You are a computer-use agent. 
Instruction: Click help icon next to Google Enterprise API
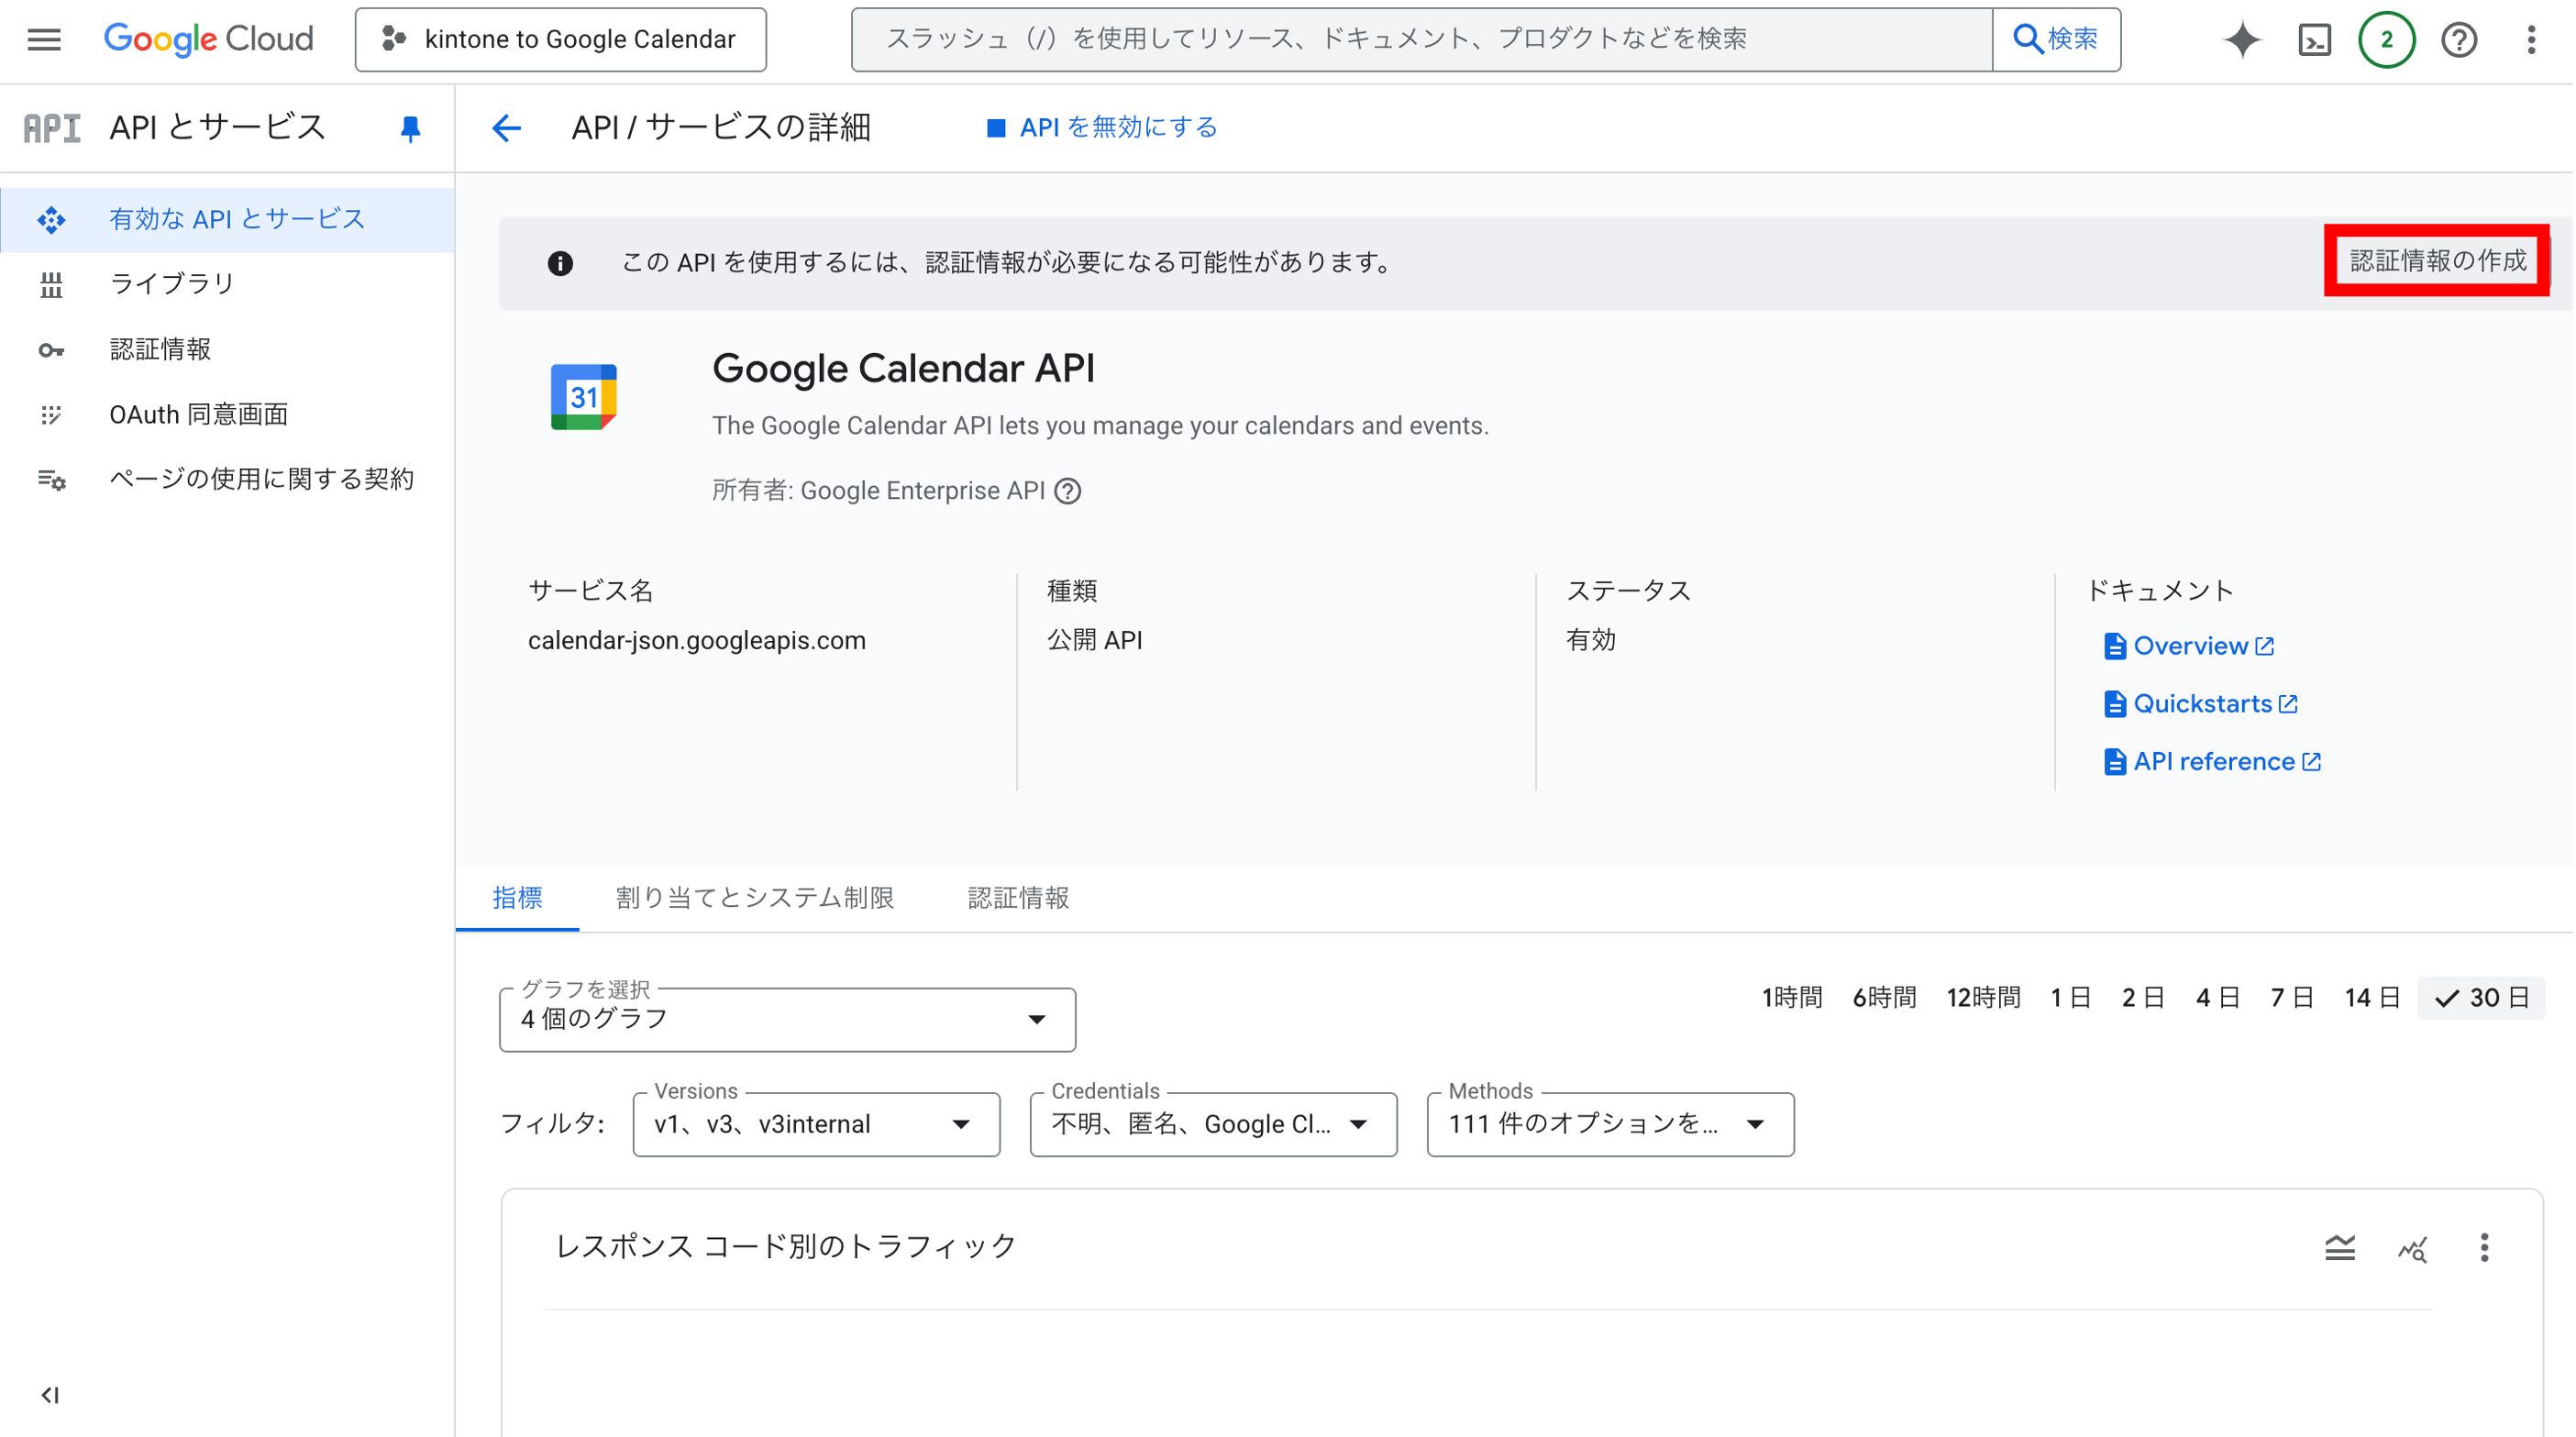point(1068,491)
